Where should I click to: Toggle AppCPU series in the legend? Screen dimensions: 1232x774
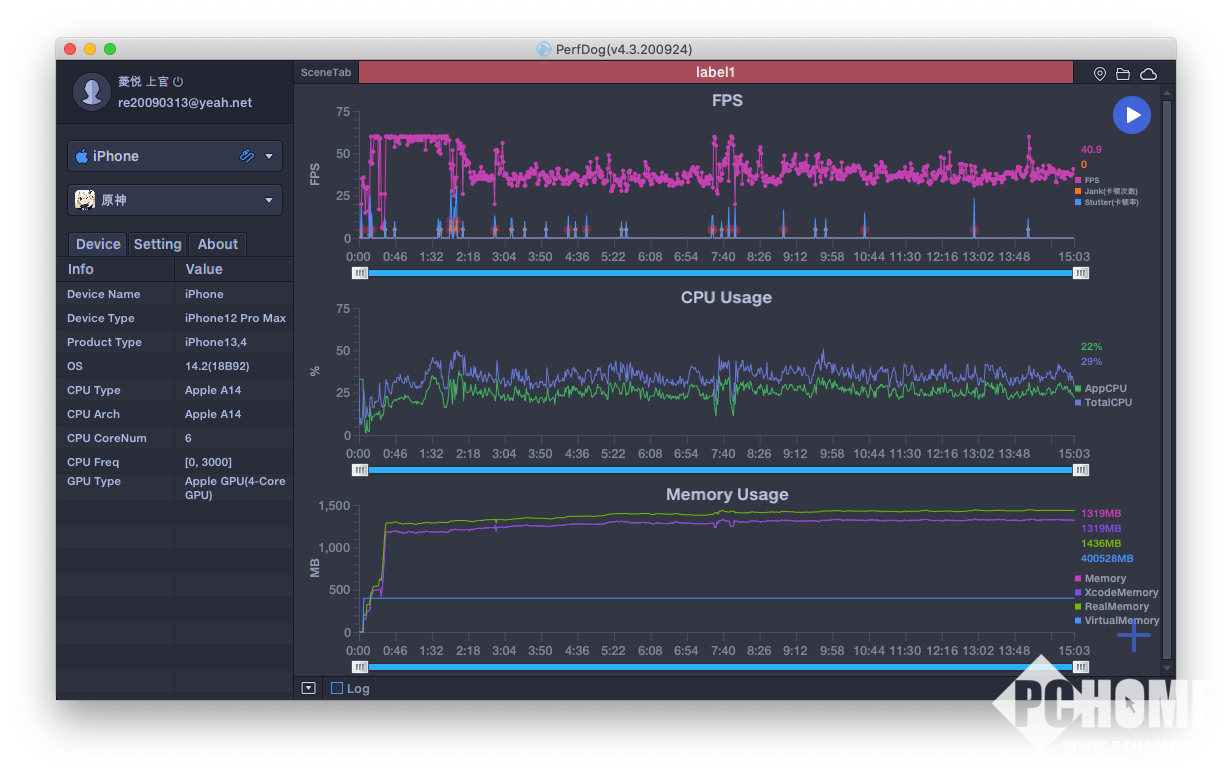click(x=1100, y=388)
